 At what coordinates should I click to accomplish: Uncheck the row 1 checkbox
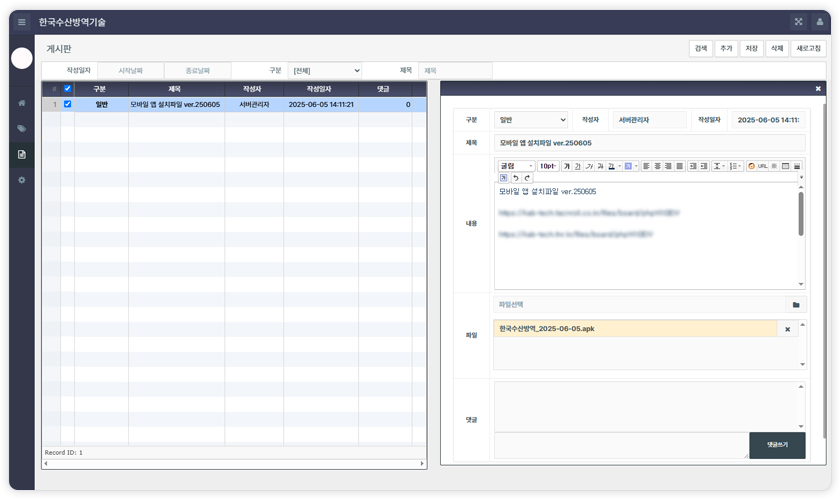68,104
